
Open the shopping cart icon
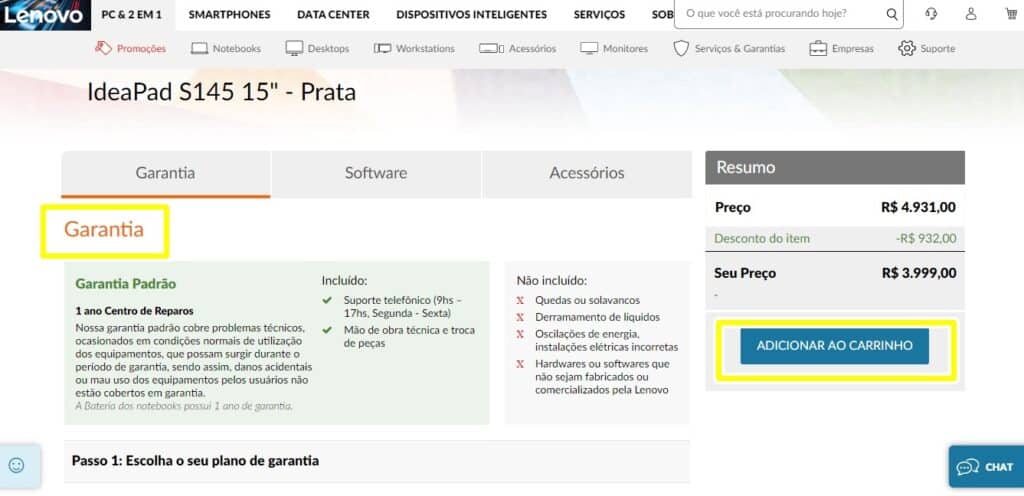pyautogui.click(x=1012, y=14)
